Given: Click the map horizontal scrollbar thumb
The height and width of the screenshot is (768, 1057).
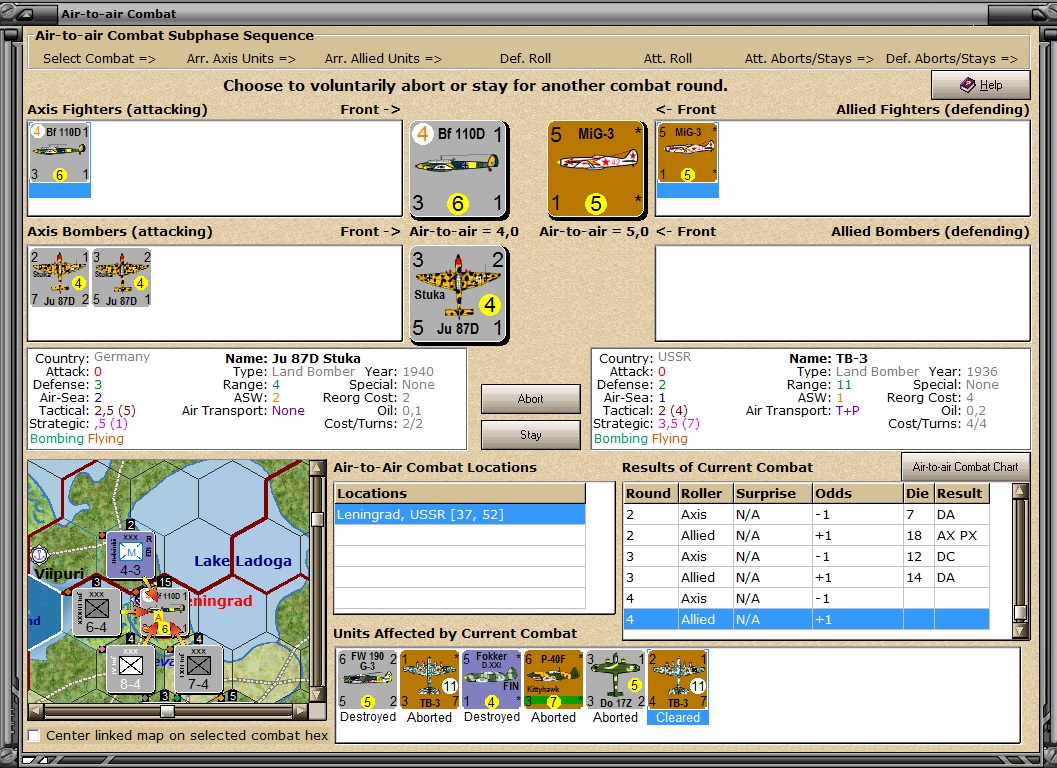Looking at the screenshot, I should pos(167,711).
